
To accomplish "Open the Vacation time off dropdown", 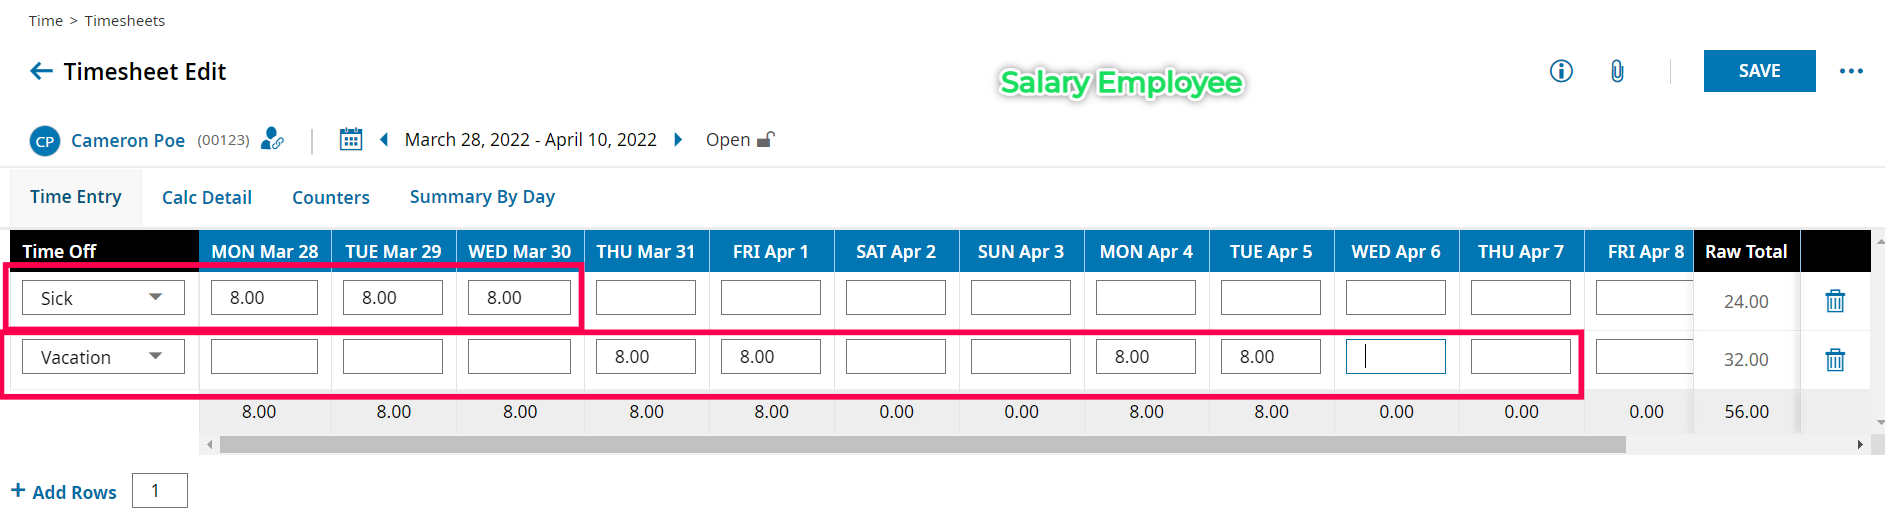I will [x=103, y=357].
